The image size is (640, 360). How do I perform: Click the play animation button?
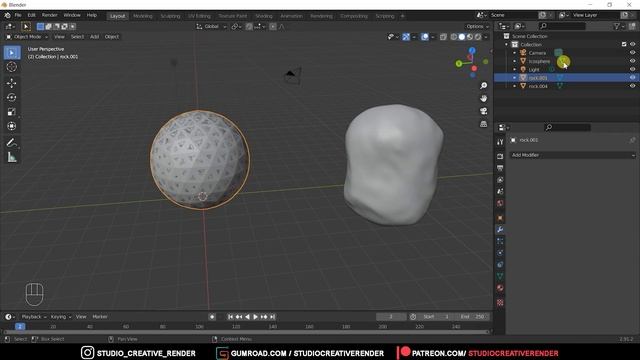coord(256,317)
